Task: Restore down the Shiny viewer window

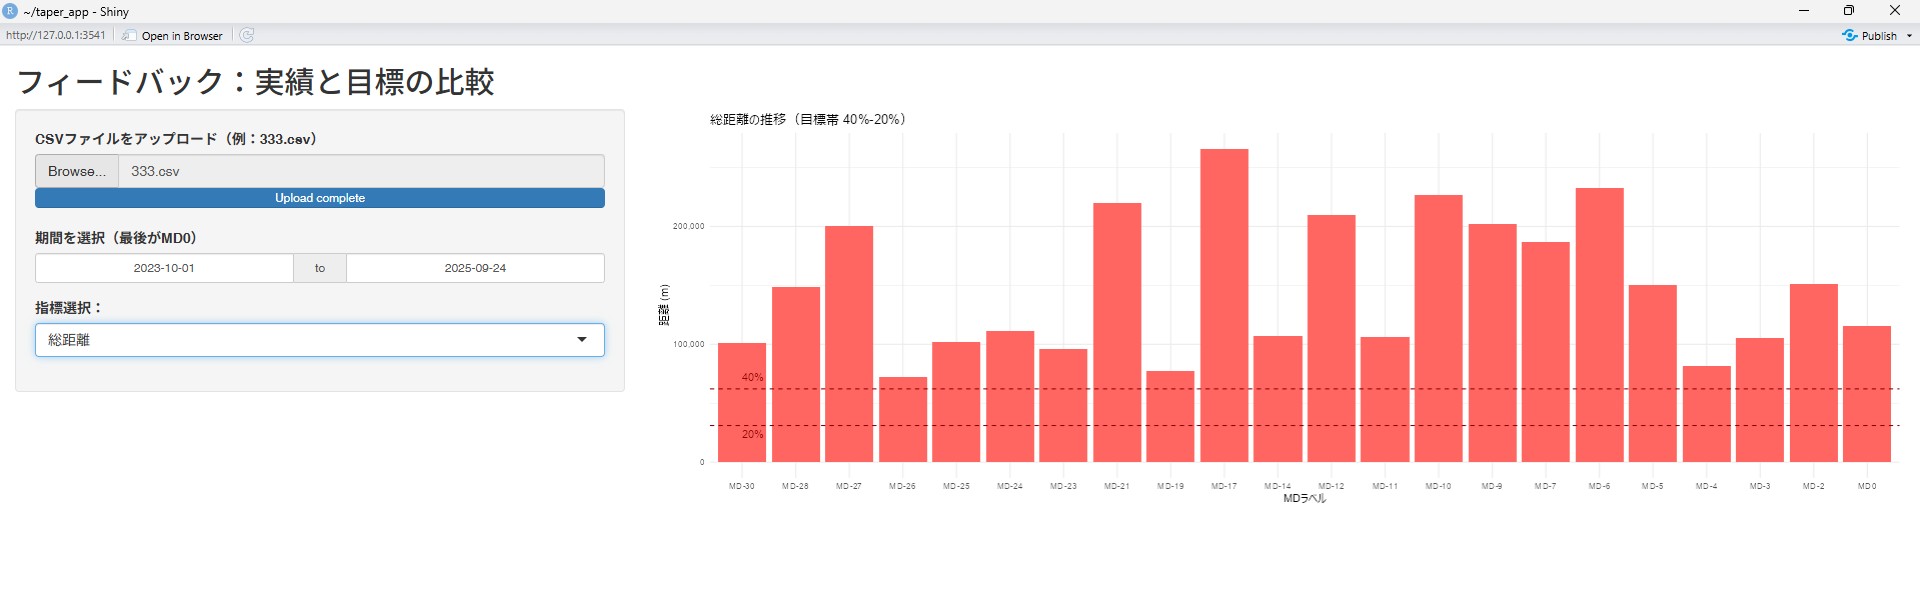Action: tap(1849, 11)
